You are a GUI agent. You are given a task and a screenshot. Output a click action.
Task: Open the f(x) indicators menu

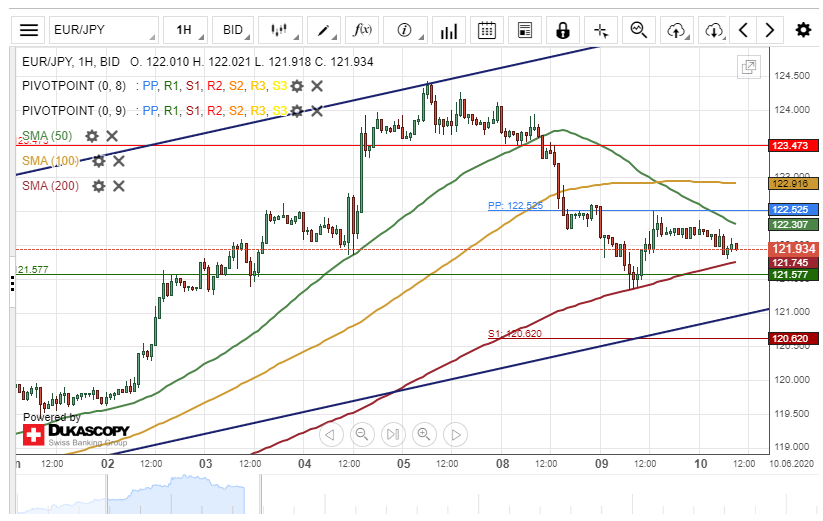(363, 30)
